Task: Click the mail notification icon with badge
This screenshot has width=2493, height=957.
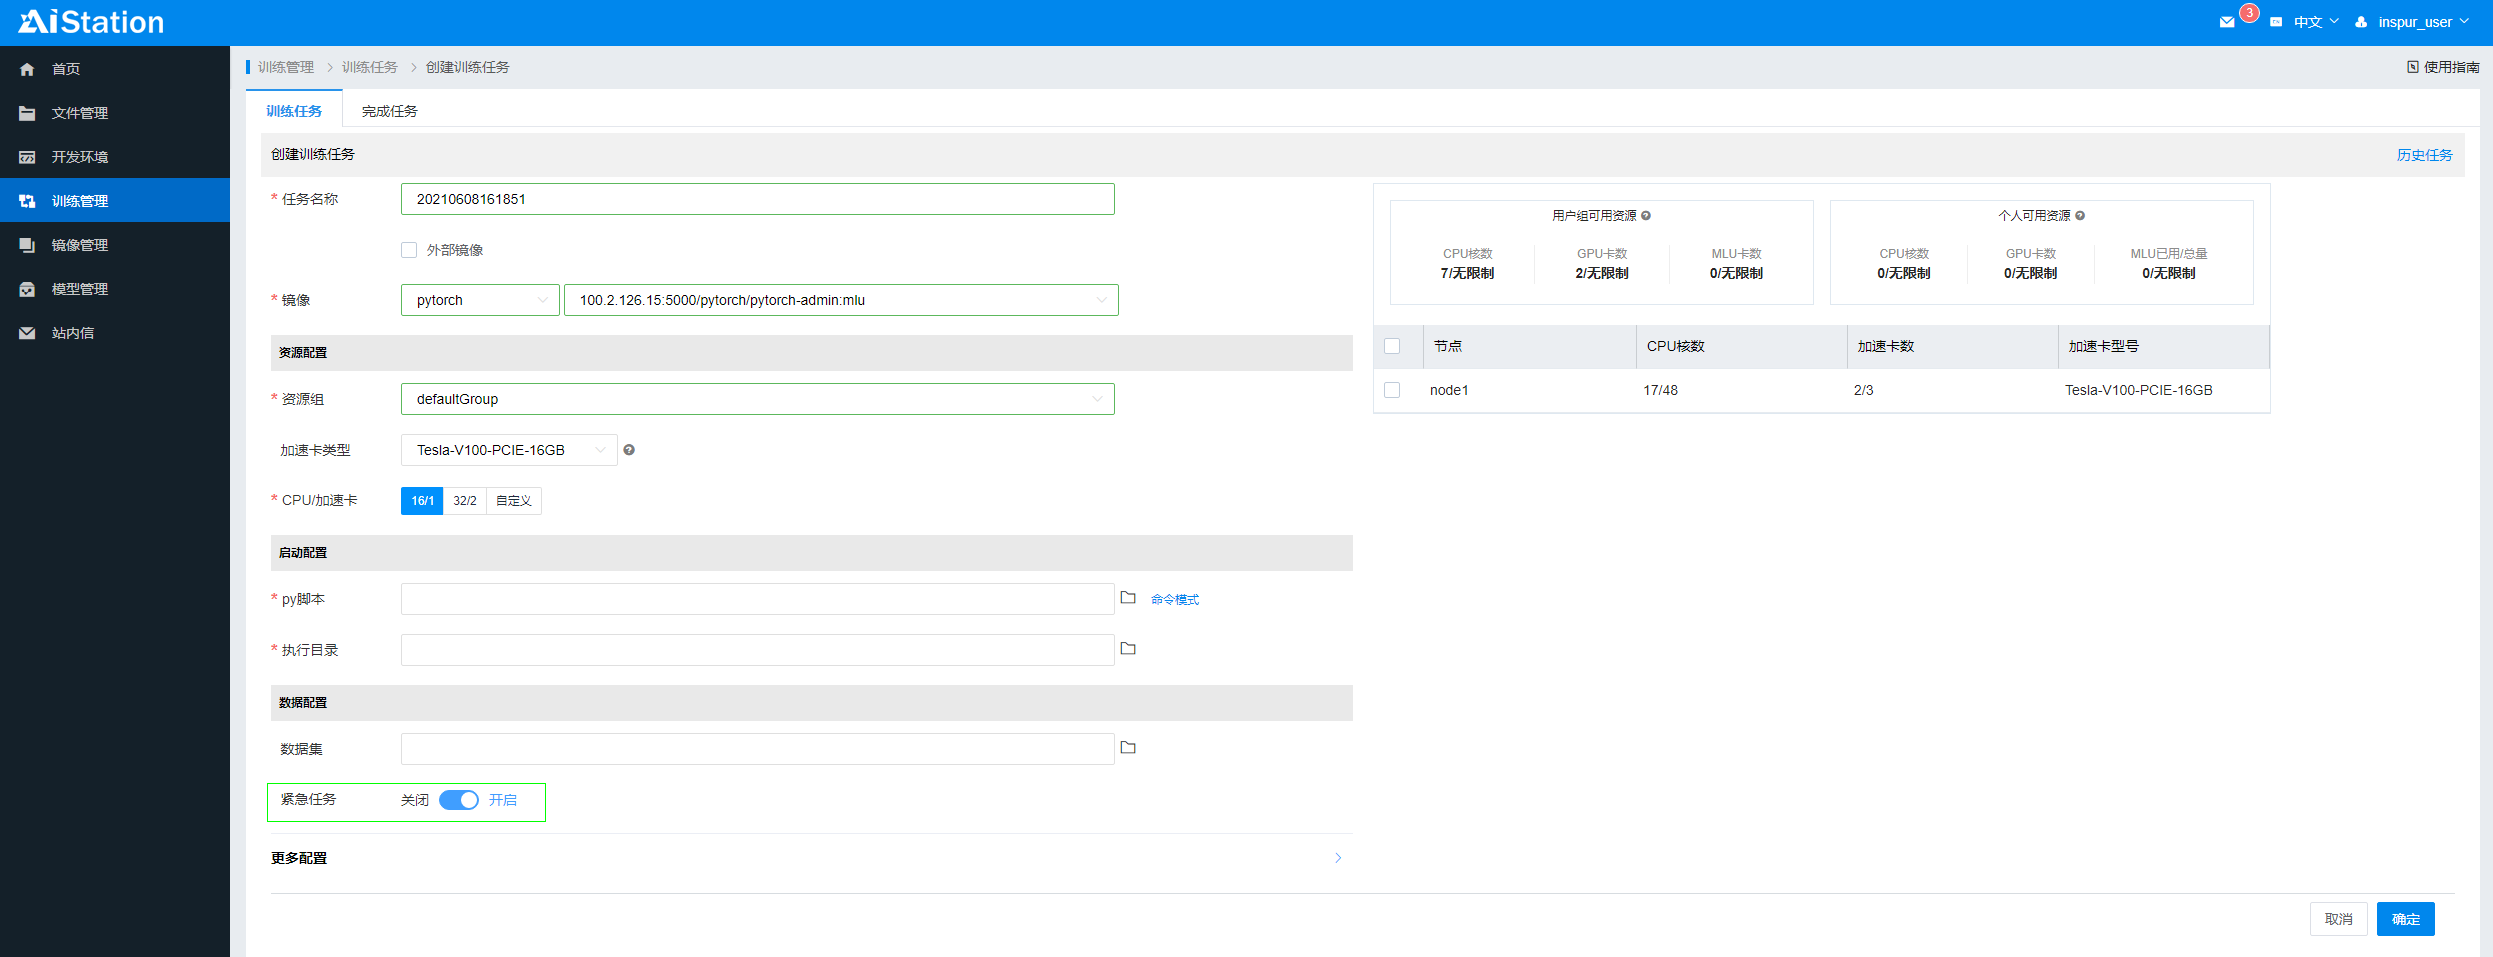Action: click(x=2227, y=22)
